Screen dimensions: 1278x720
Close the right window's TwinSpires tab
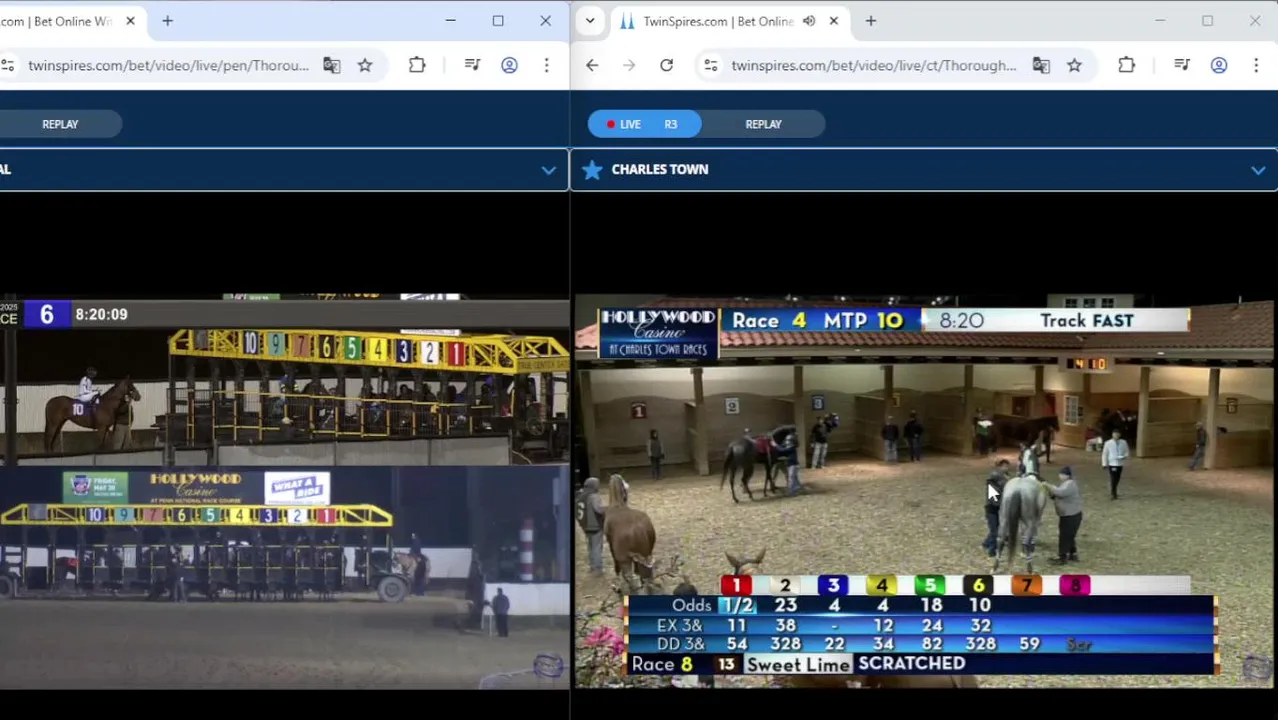click(x=833, y=21)
